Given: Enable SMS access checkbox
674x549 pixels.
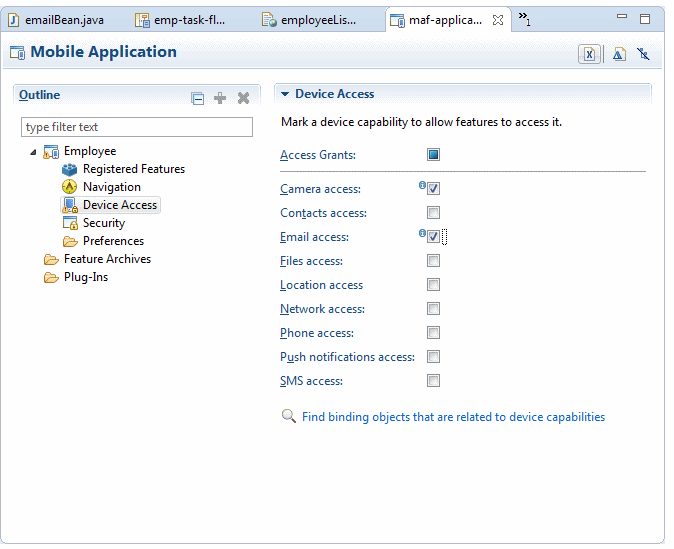Looking at the screenshot, I should pyautogui.click(x=433, y=381).
